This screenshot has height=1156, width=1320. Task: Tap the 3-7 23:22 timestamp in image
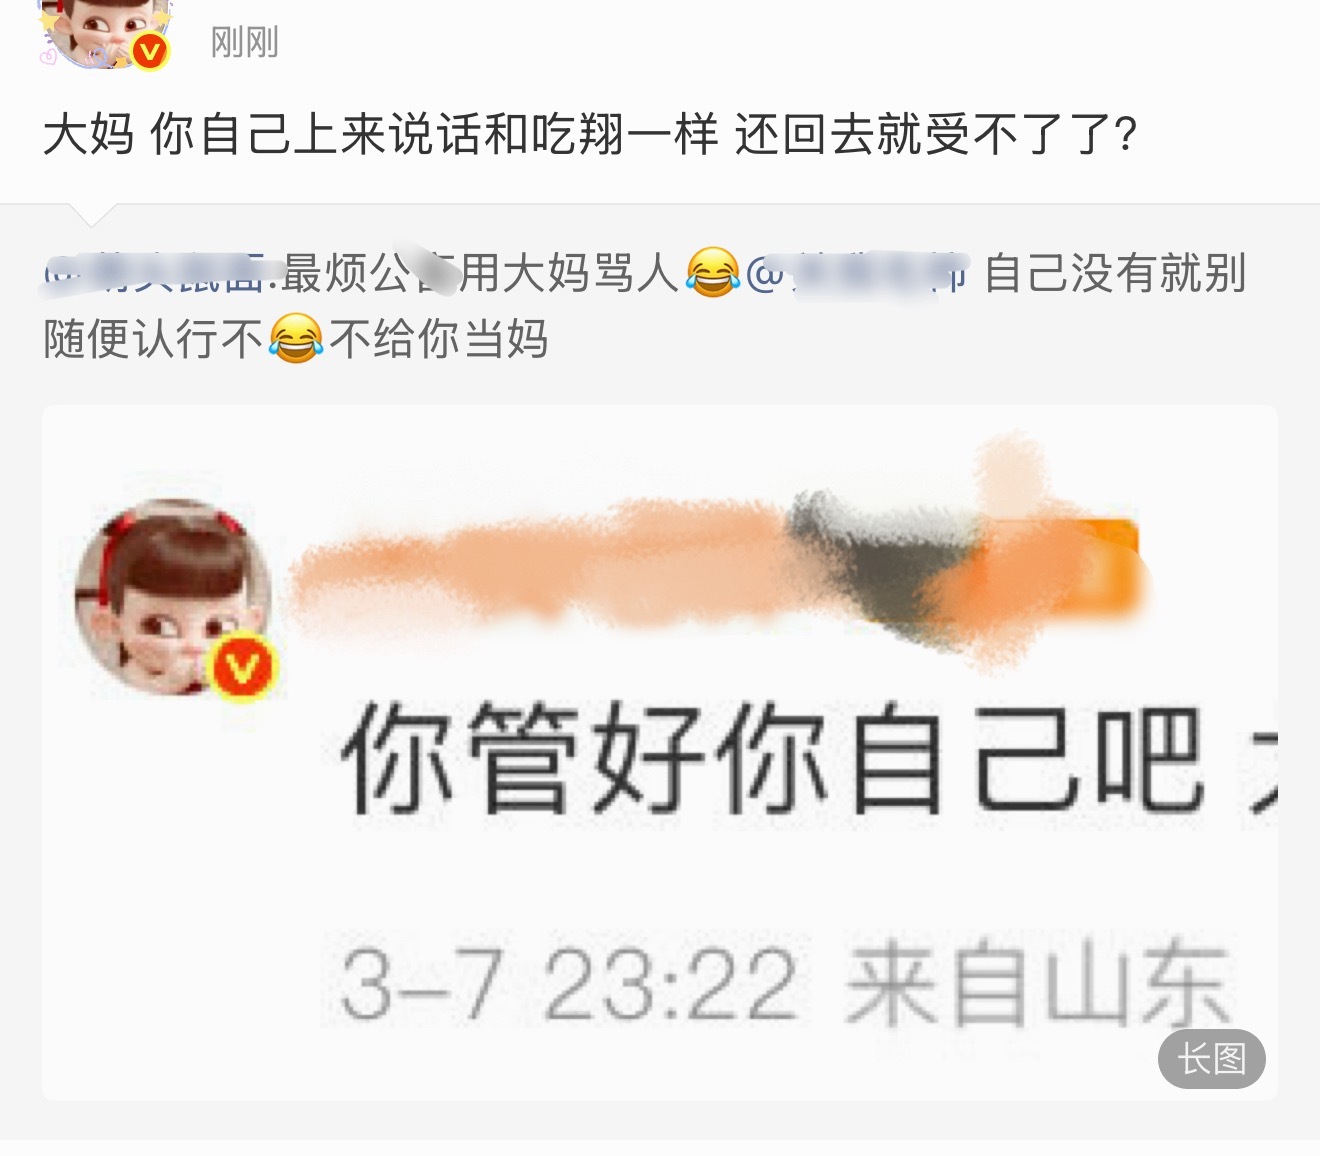pos(569,986)
